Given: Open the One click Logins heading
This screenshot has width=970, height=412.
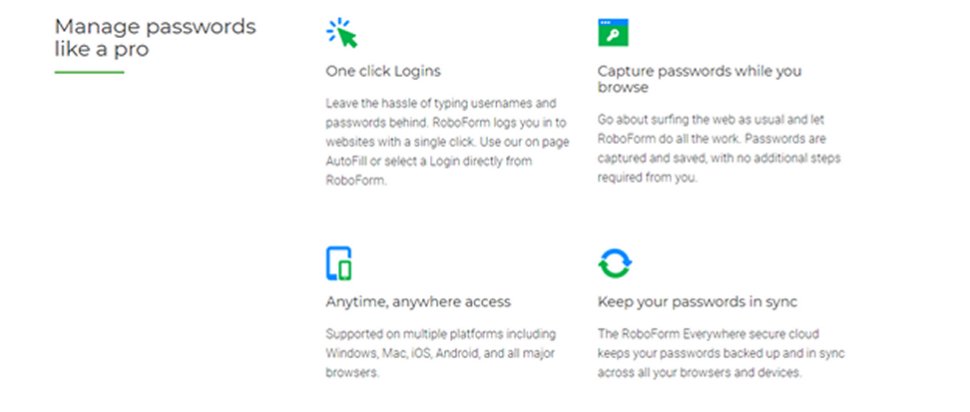Looking at the screenshot, I should (x=383, y=71).
